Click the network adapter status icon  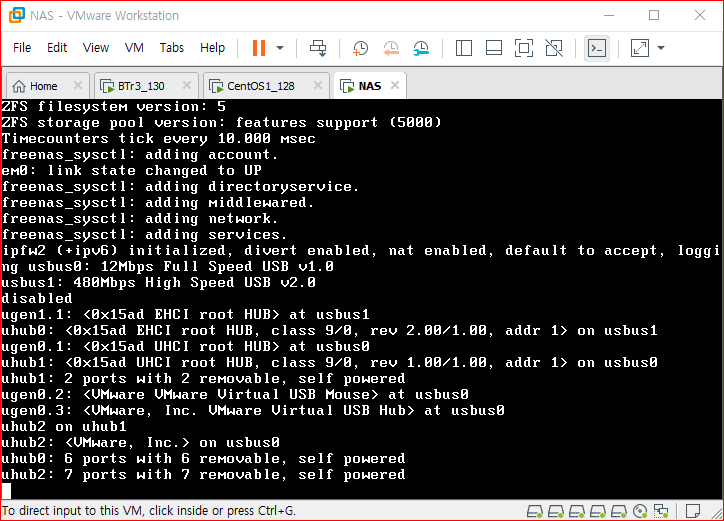click(661, 511)
